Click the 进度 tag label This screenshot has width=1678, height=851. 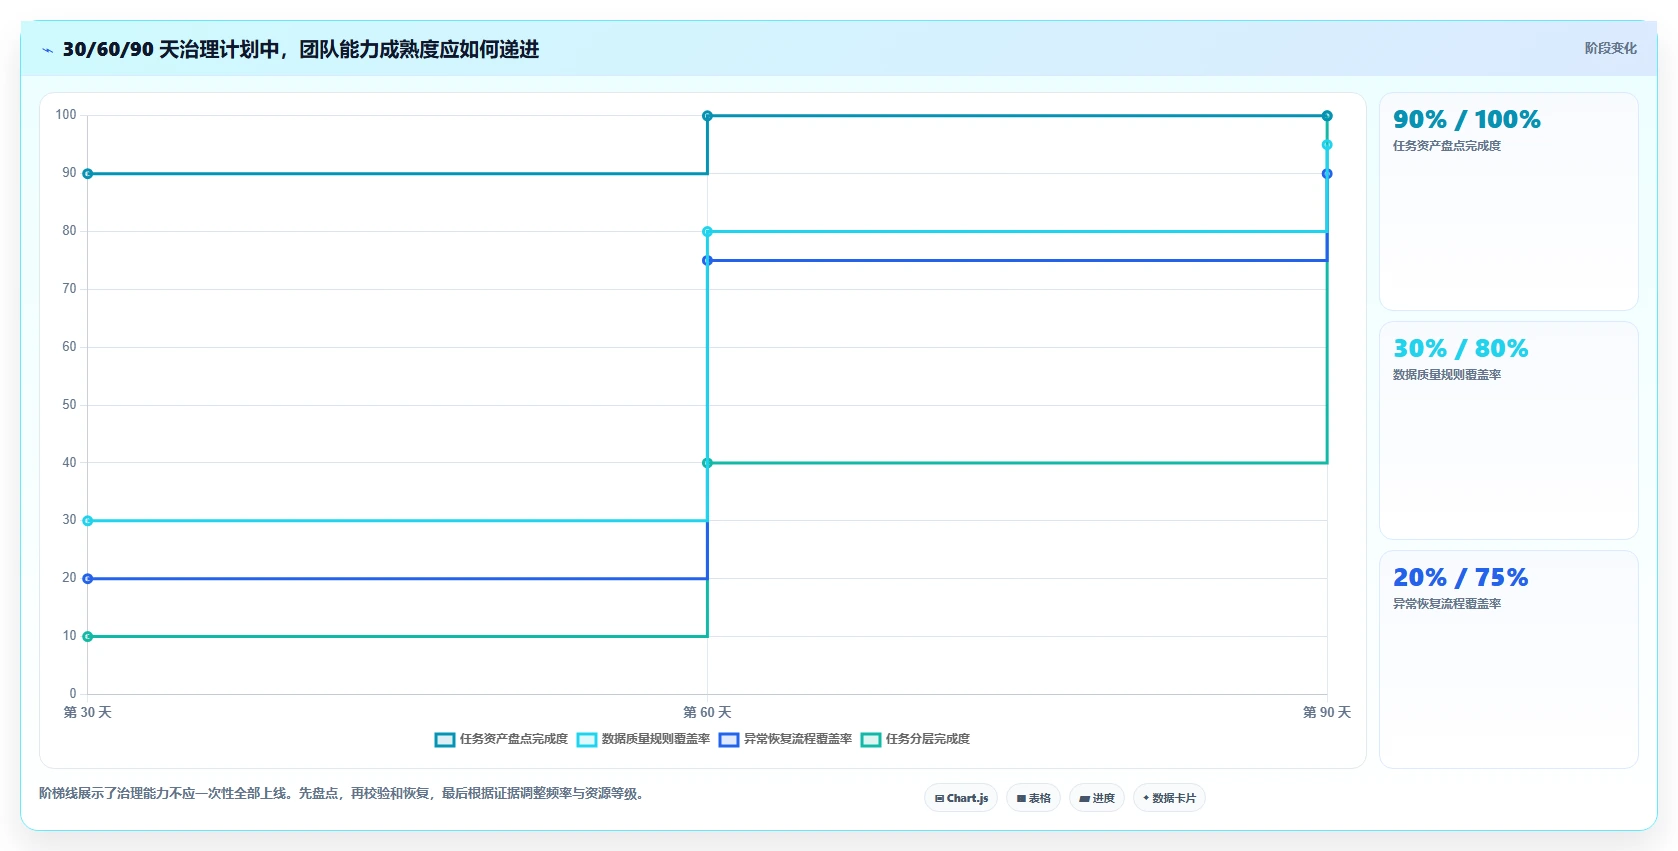click(x=1104, y=798)
